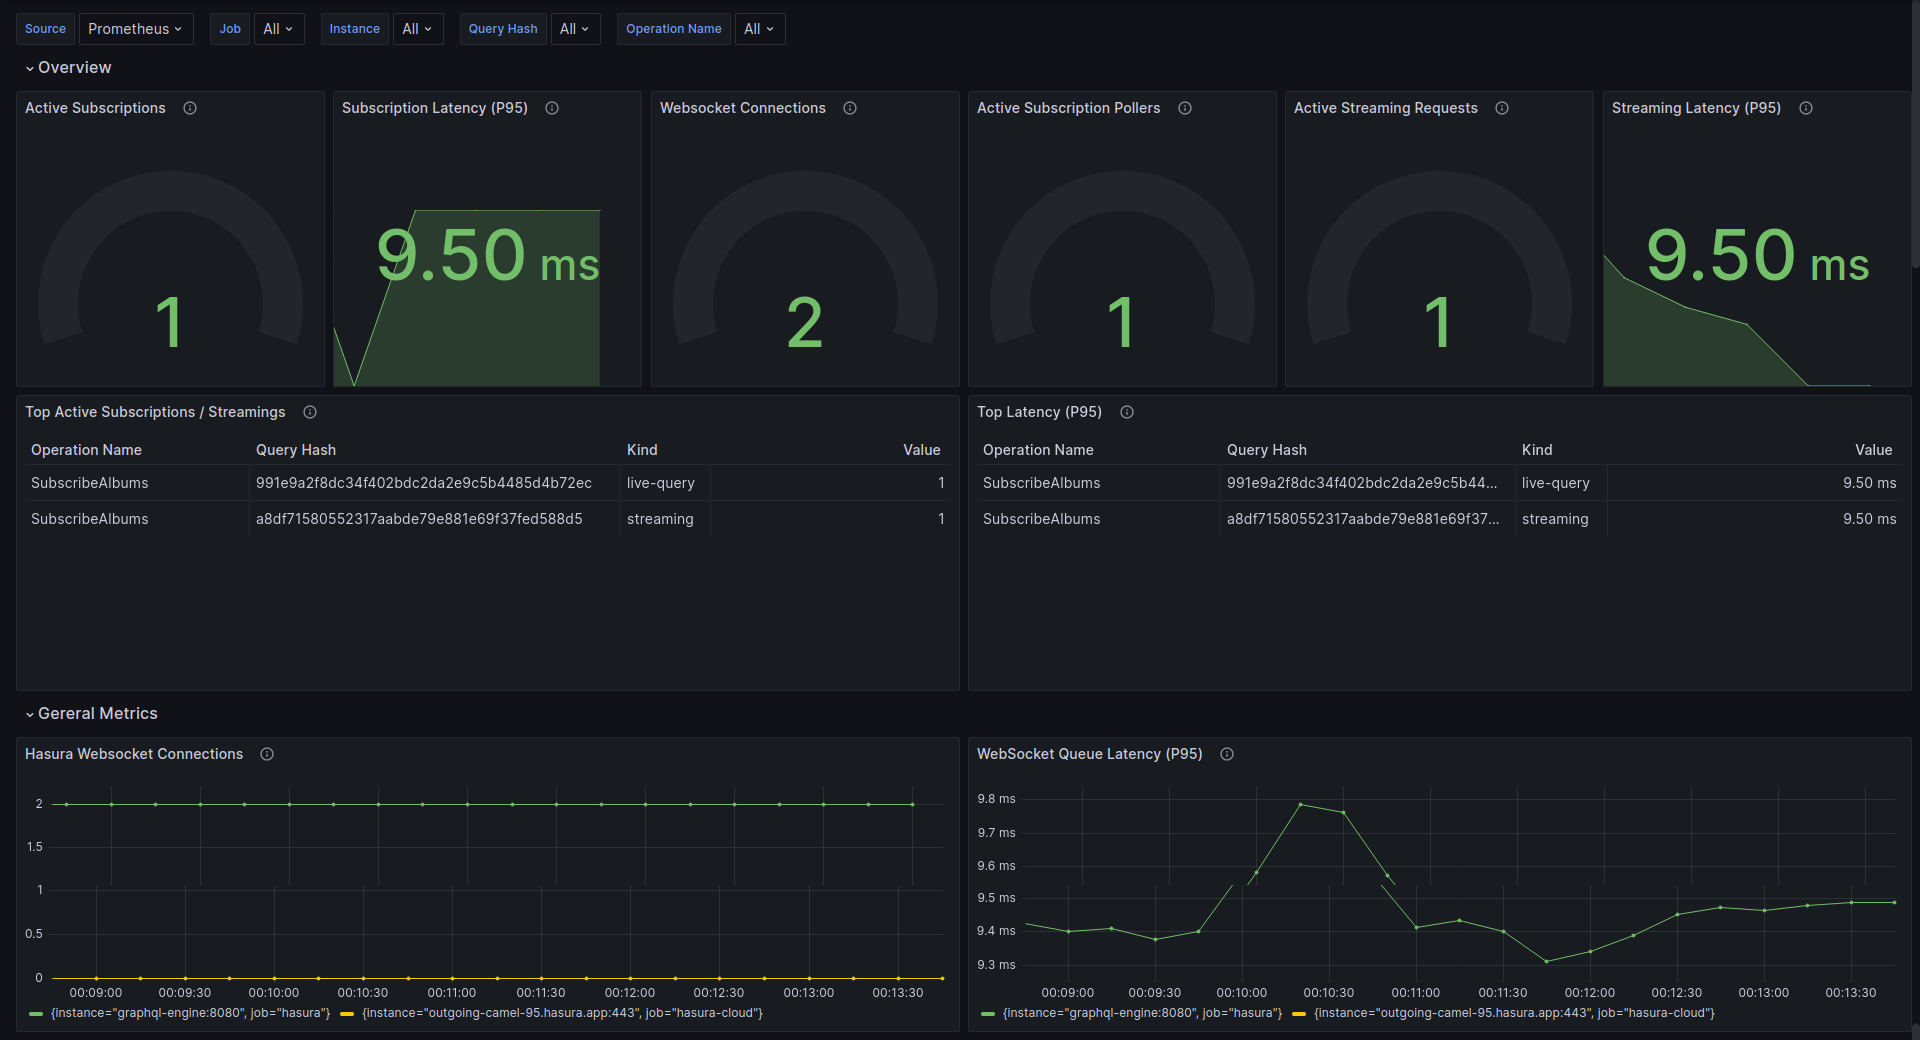Click info icon next to Active Subscriptions
1920x1040 pixels.
190,108
